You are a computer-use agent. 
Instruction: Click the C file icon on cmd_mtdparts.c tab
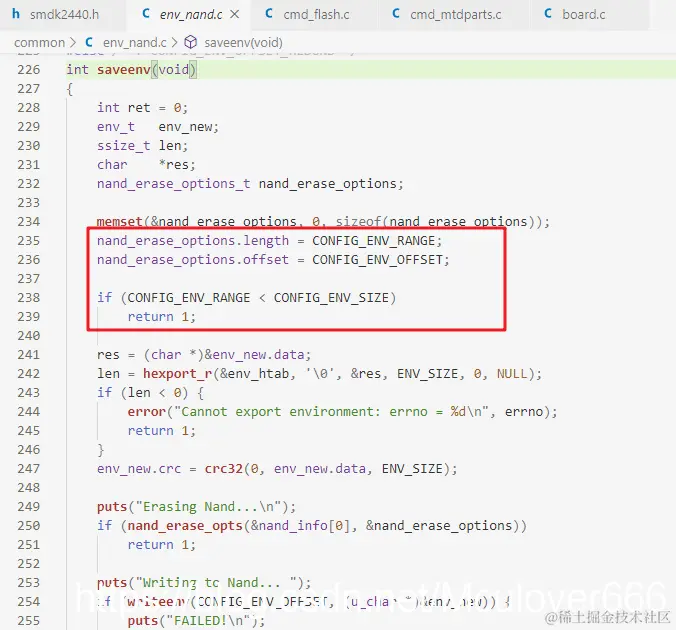pos(396,14)
